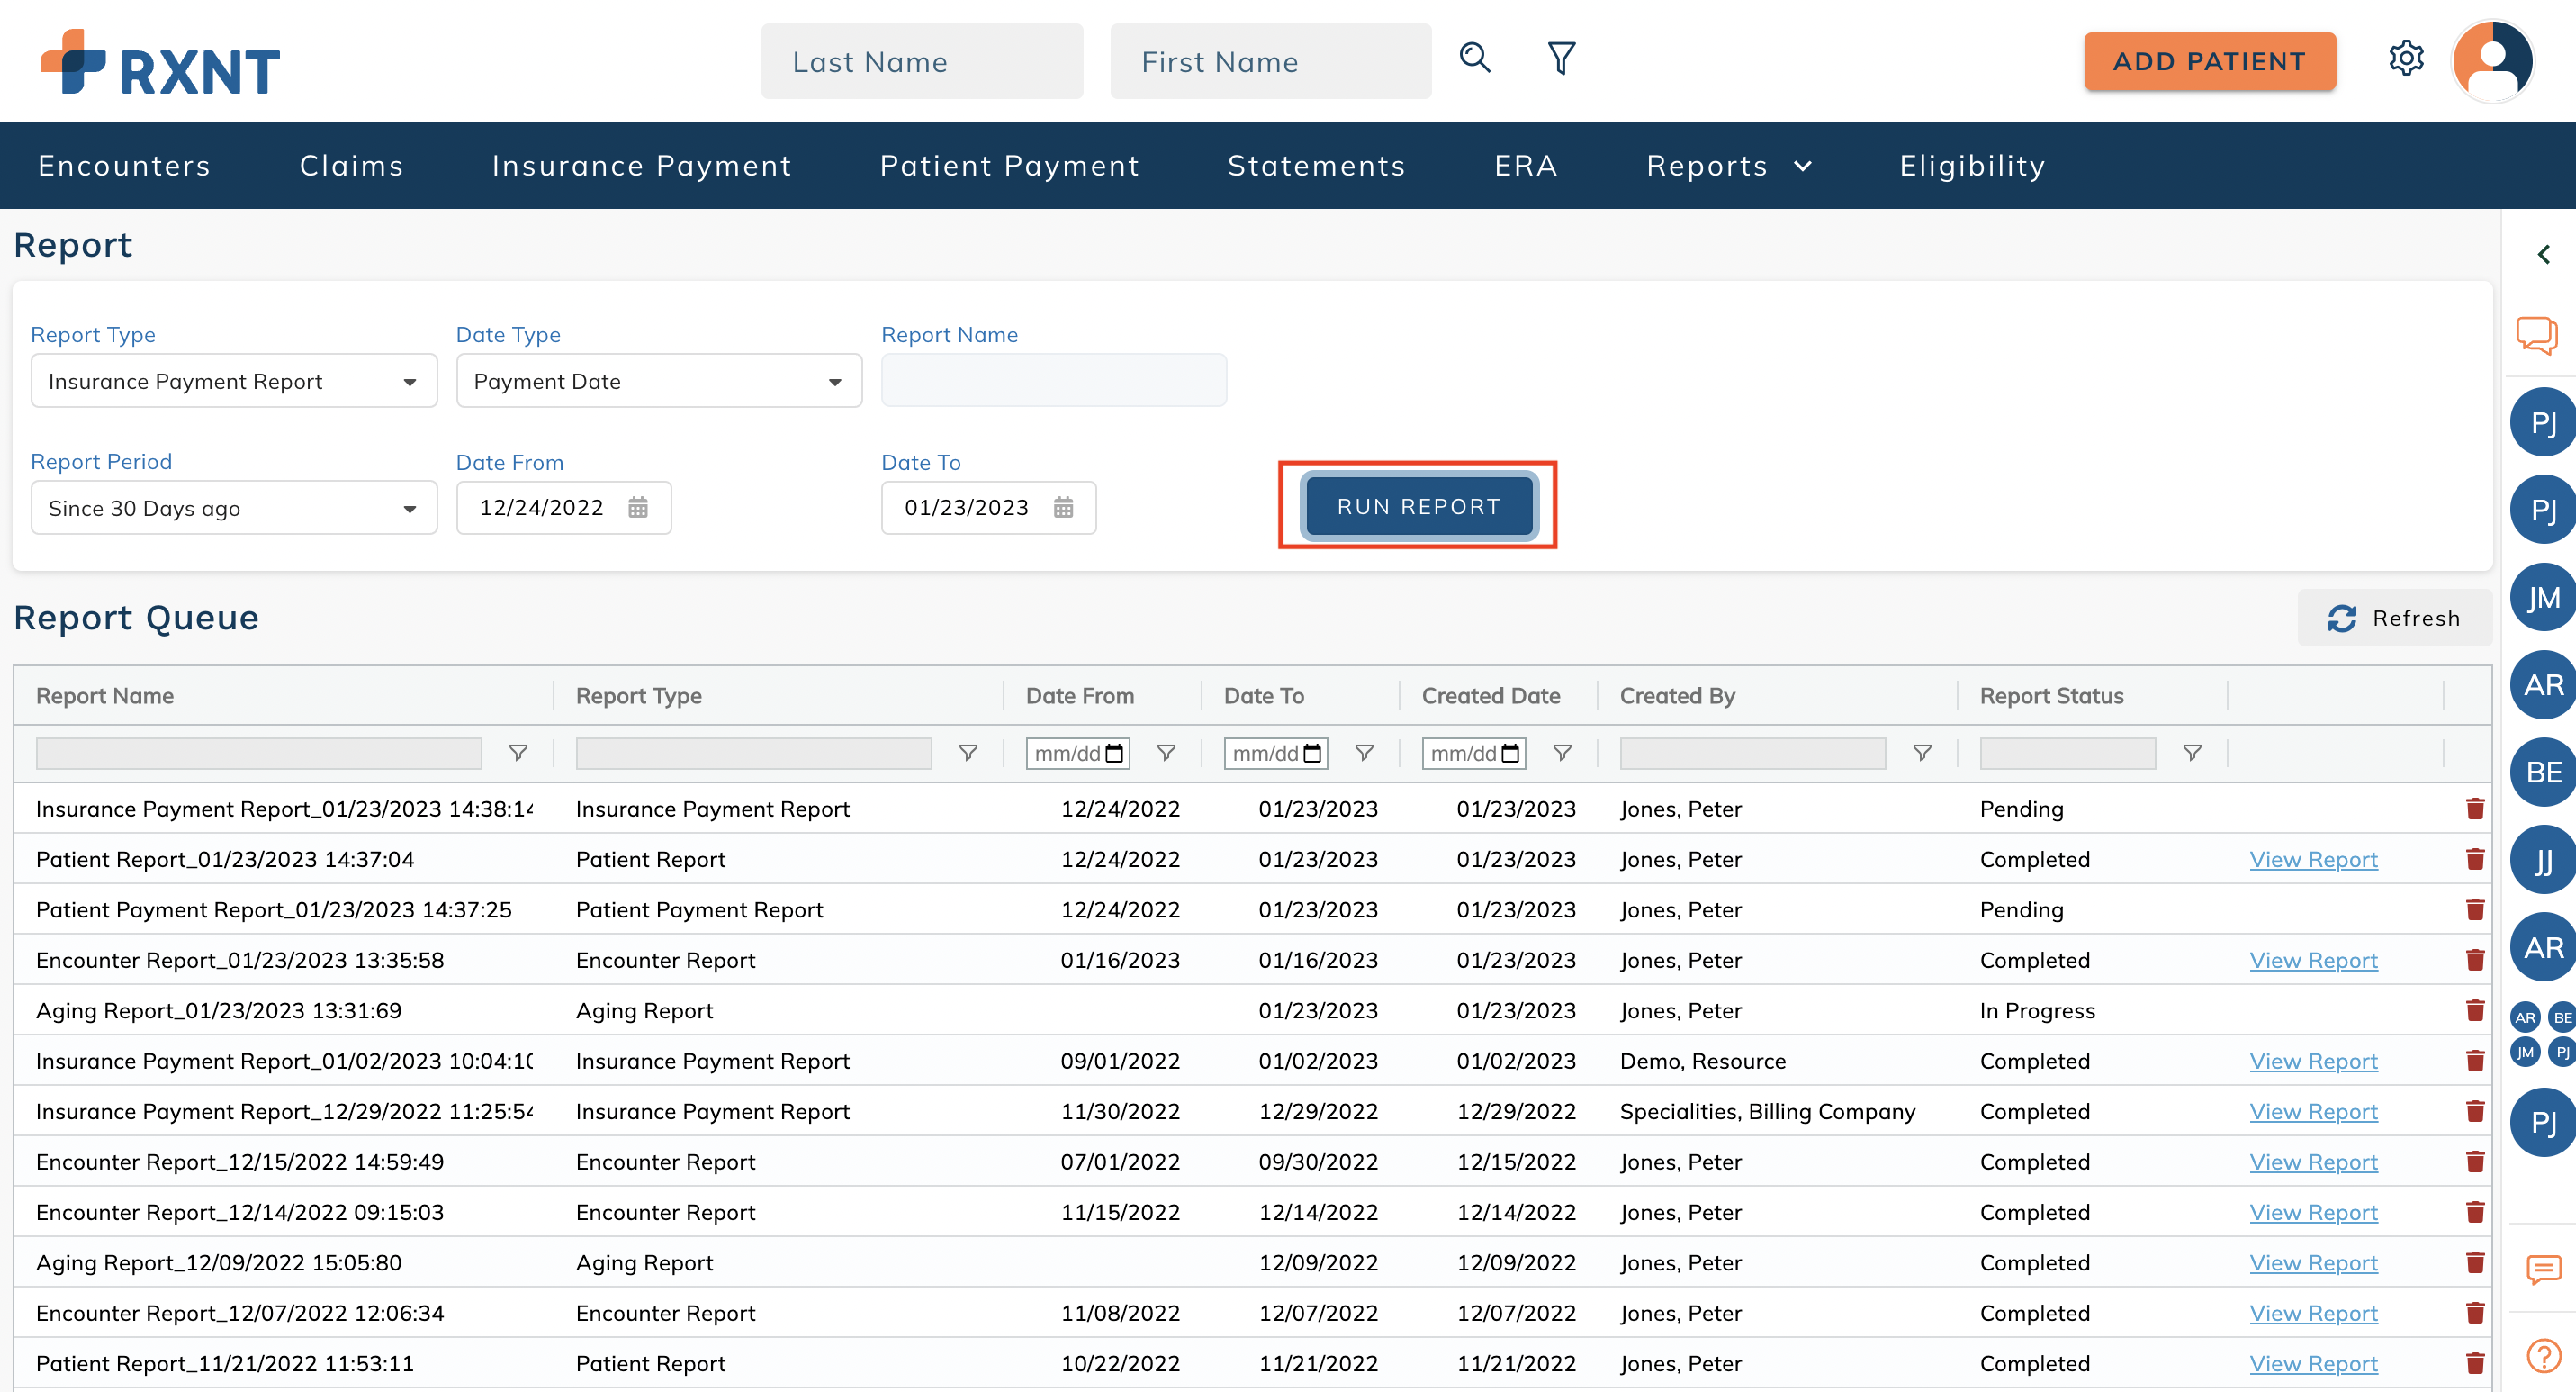Image resolution: width=2576 pixels, height=1392 pixels.
Task: Open the Date From filter date input
Action: tap(1078, 753)
